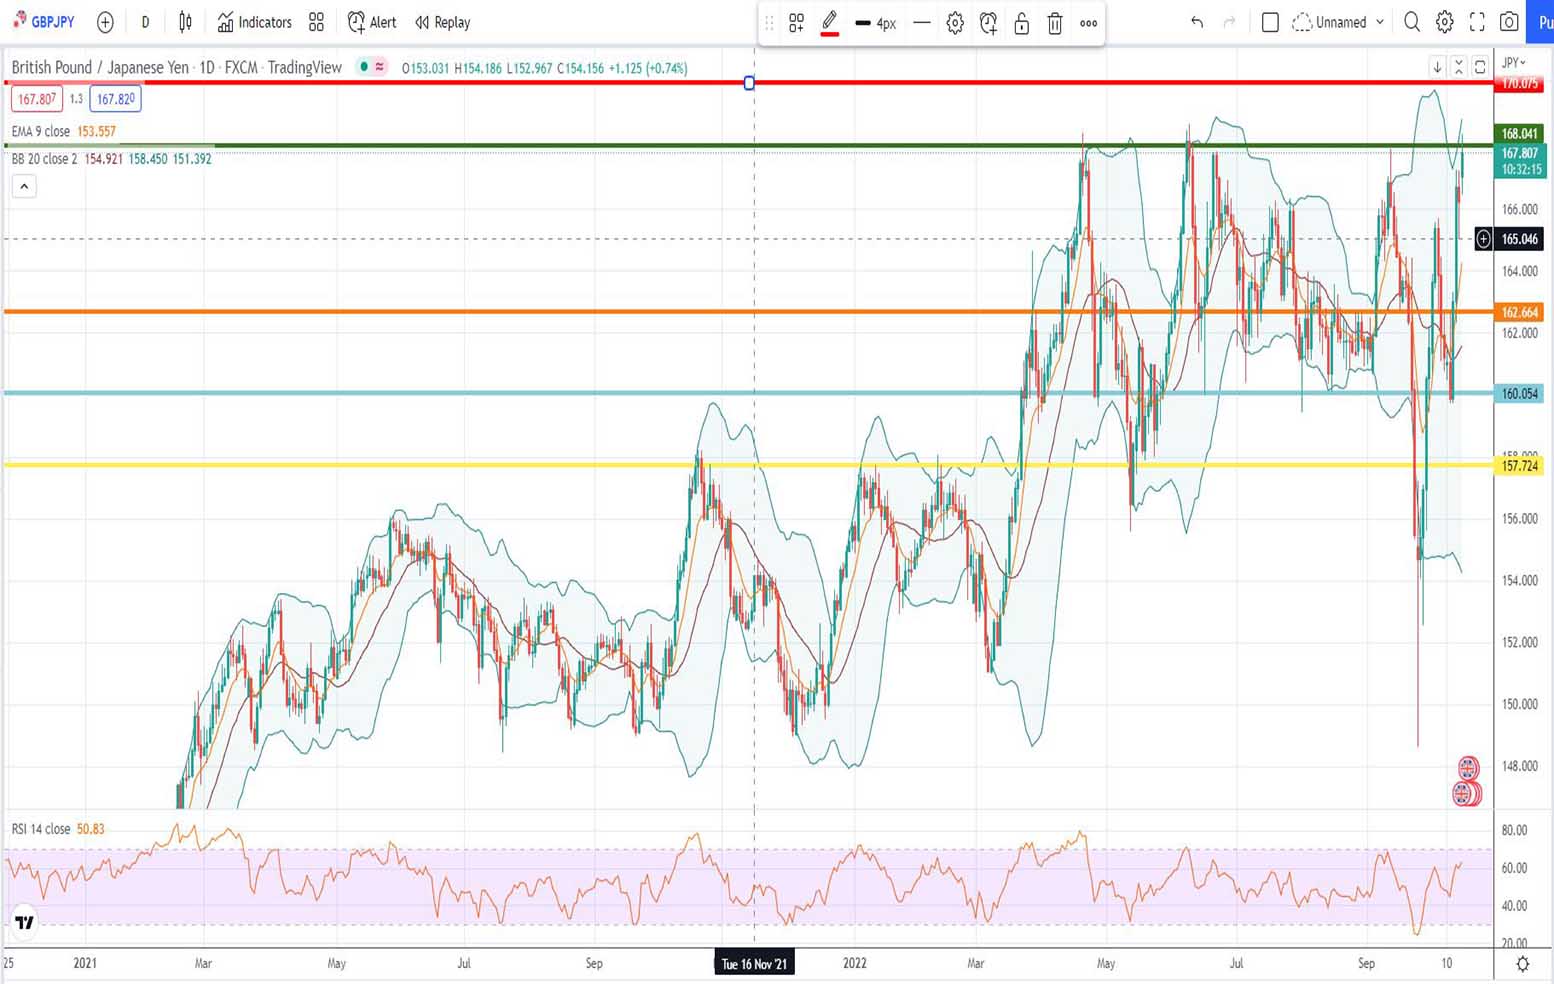Open drawing settings gear in floating toolbar

955,23
